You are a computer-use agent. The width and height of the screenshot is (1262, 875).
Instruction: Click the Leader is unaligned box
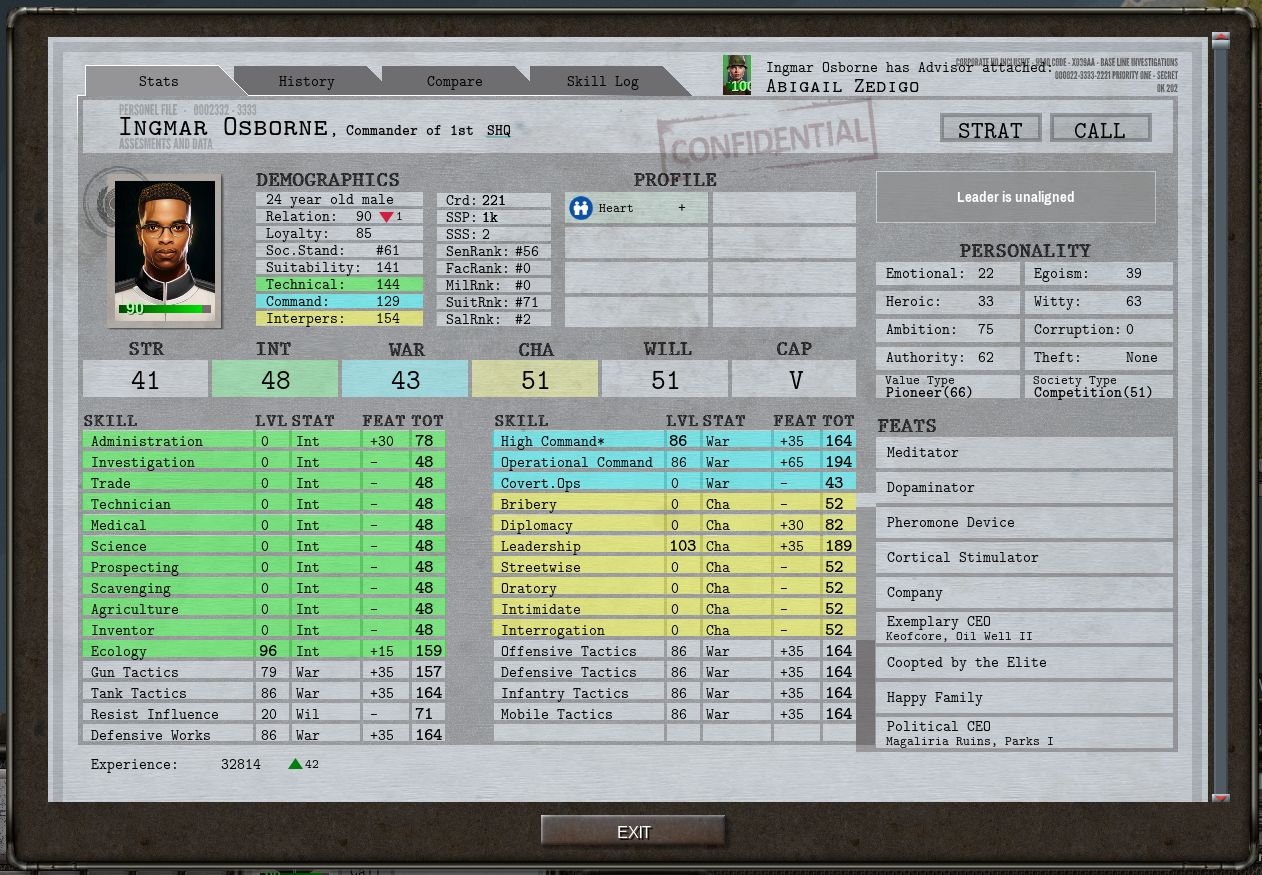click(x=1016, y=197)
